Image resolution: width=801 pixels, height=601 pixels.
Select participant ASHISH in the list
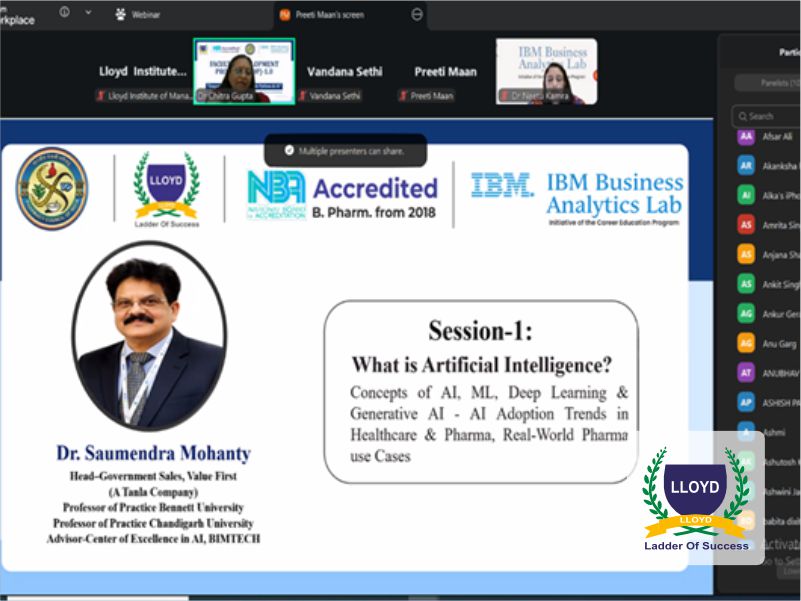click(x=768, y=403)
